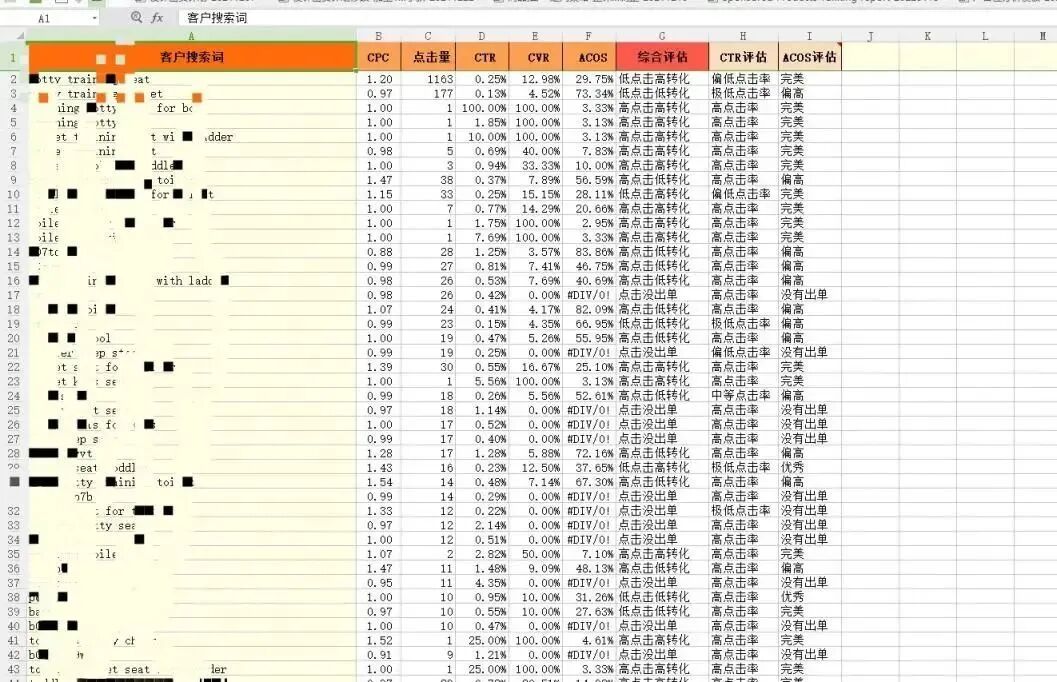Select the cell showing 66.95%

[x=588, y=323]
